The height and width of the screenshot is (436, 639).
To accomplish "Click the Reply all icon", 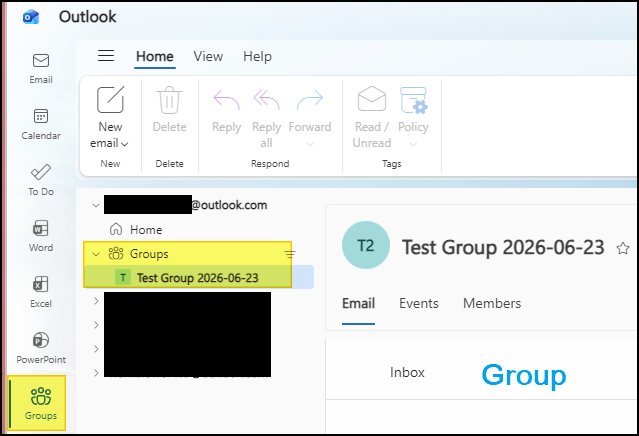I will pyautogui.click(x=267, y=100).
